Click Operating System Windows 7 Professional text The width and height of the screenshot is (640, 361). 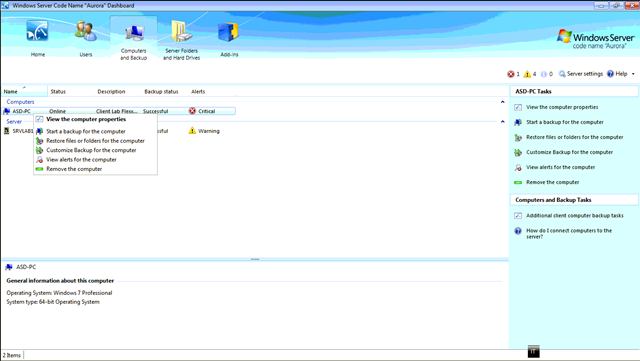tap(59, 293)
